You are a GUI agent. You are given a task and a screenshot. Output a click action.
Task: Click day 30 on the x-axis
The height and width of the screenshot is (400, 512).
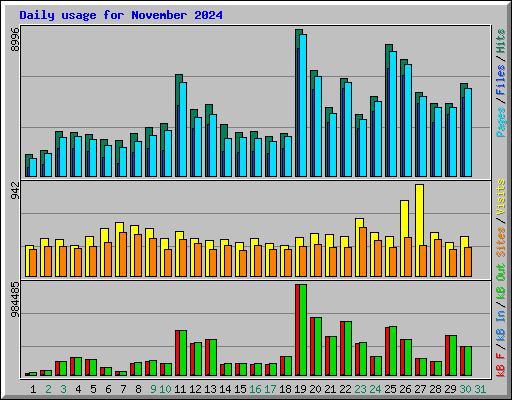coord(465,389)
